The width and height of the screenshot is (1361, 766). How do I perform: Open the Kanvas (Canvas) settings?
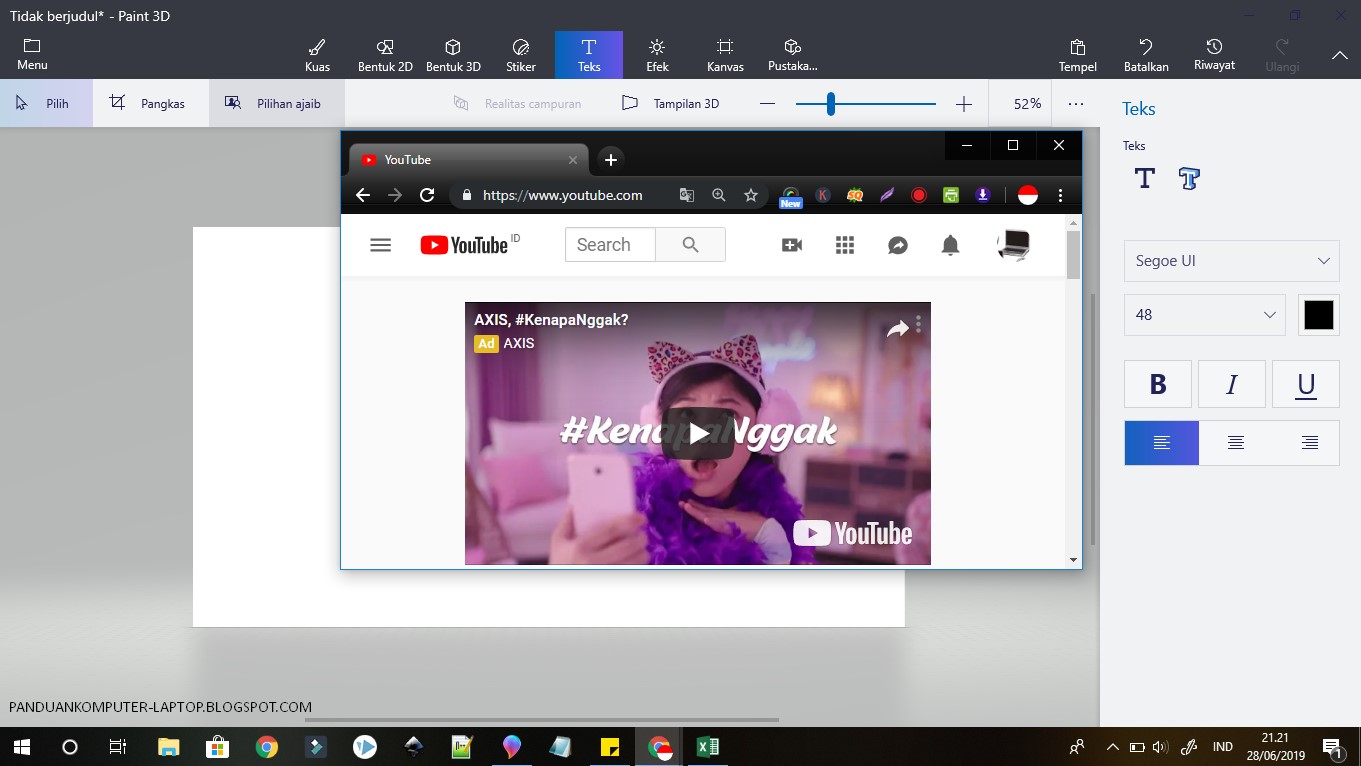(724, 54)
